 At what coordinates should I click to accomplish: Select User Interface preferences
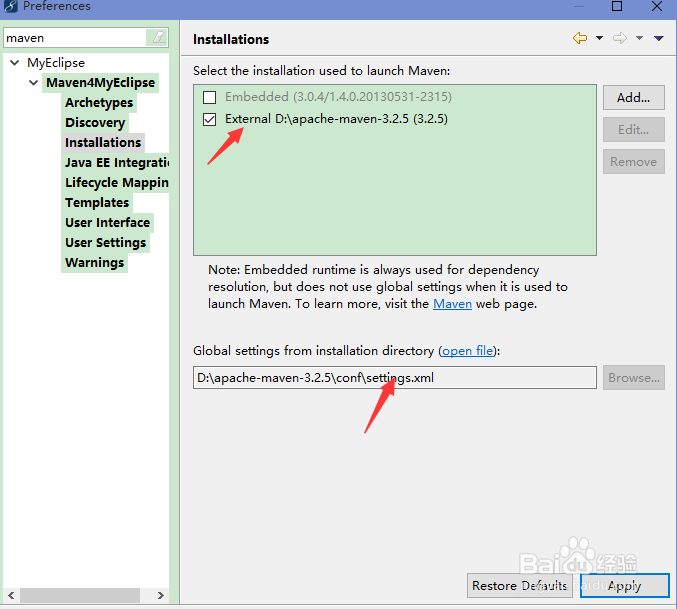pyautogui.click(x=108, y=222)
